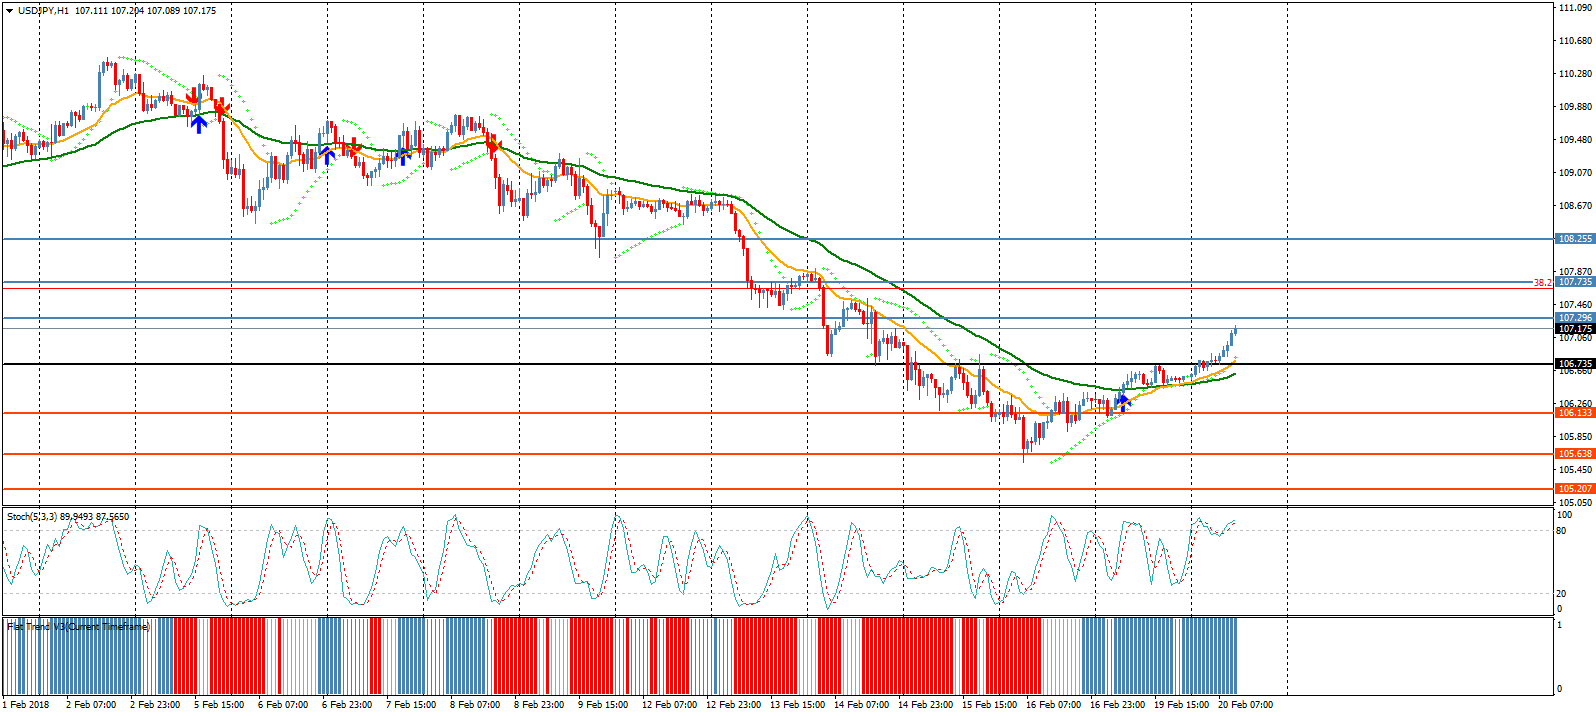Click the current price 107.175 label

pyautogui.click(x=1574, y=328)
